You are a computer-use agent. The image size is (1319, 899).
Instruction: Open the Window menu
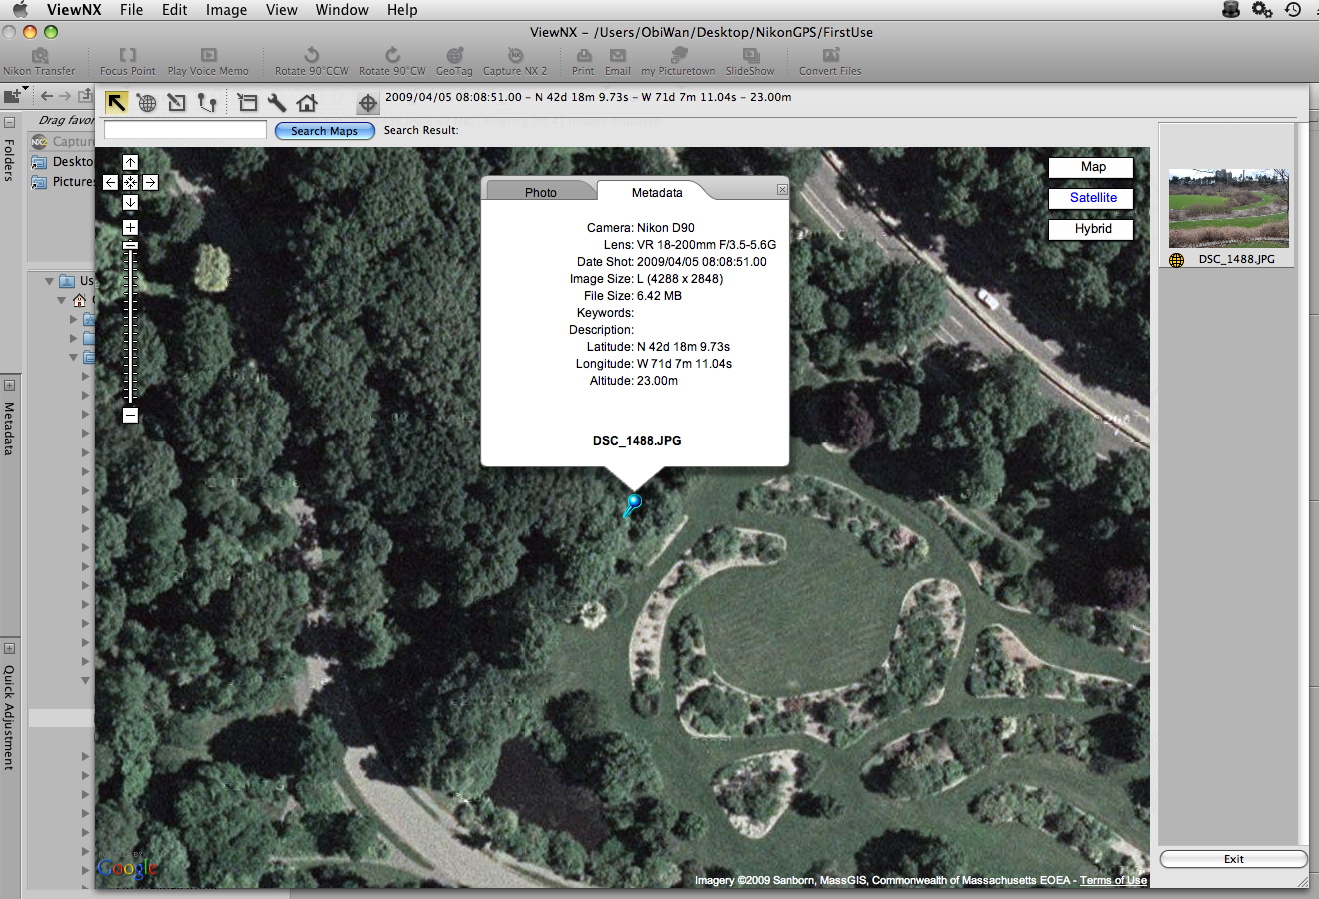[x=342, y=10]
